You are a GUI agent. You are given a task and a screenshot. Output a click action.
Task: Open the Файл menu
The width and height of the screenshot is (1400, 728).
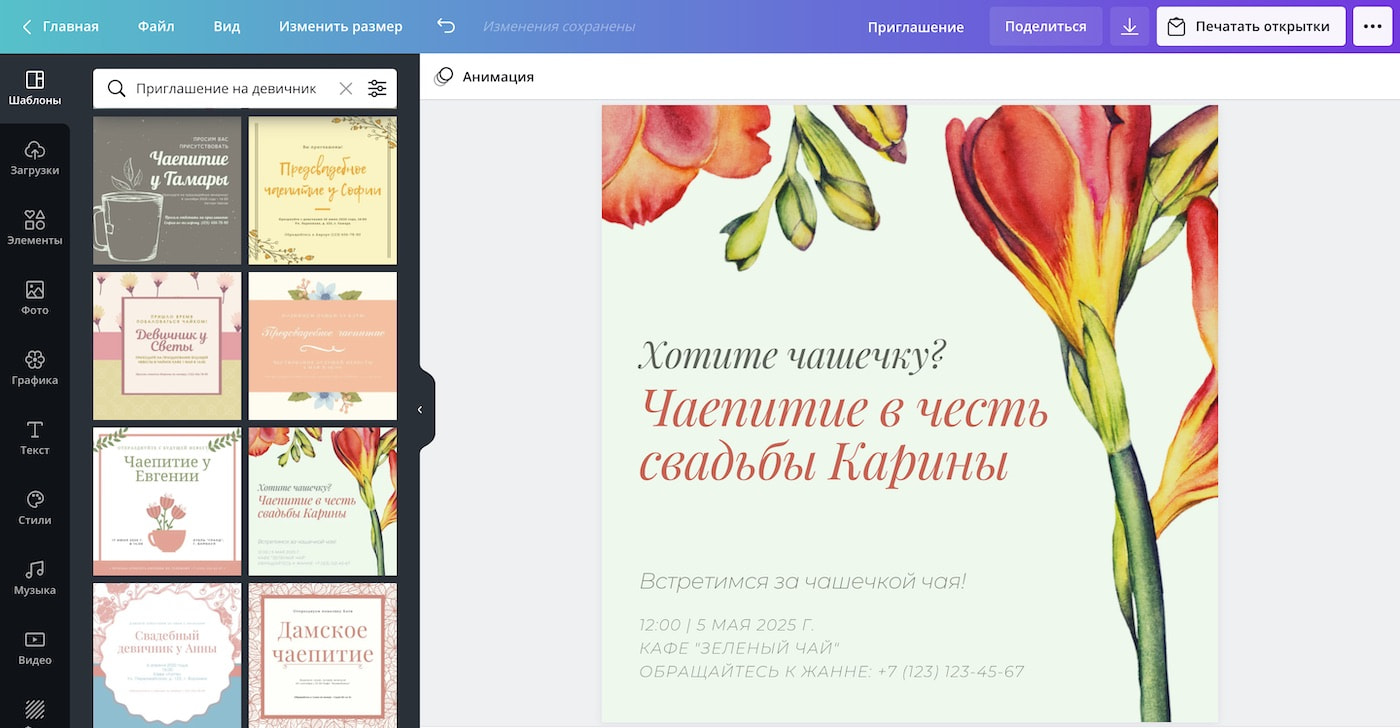coord(156,27)
